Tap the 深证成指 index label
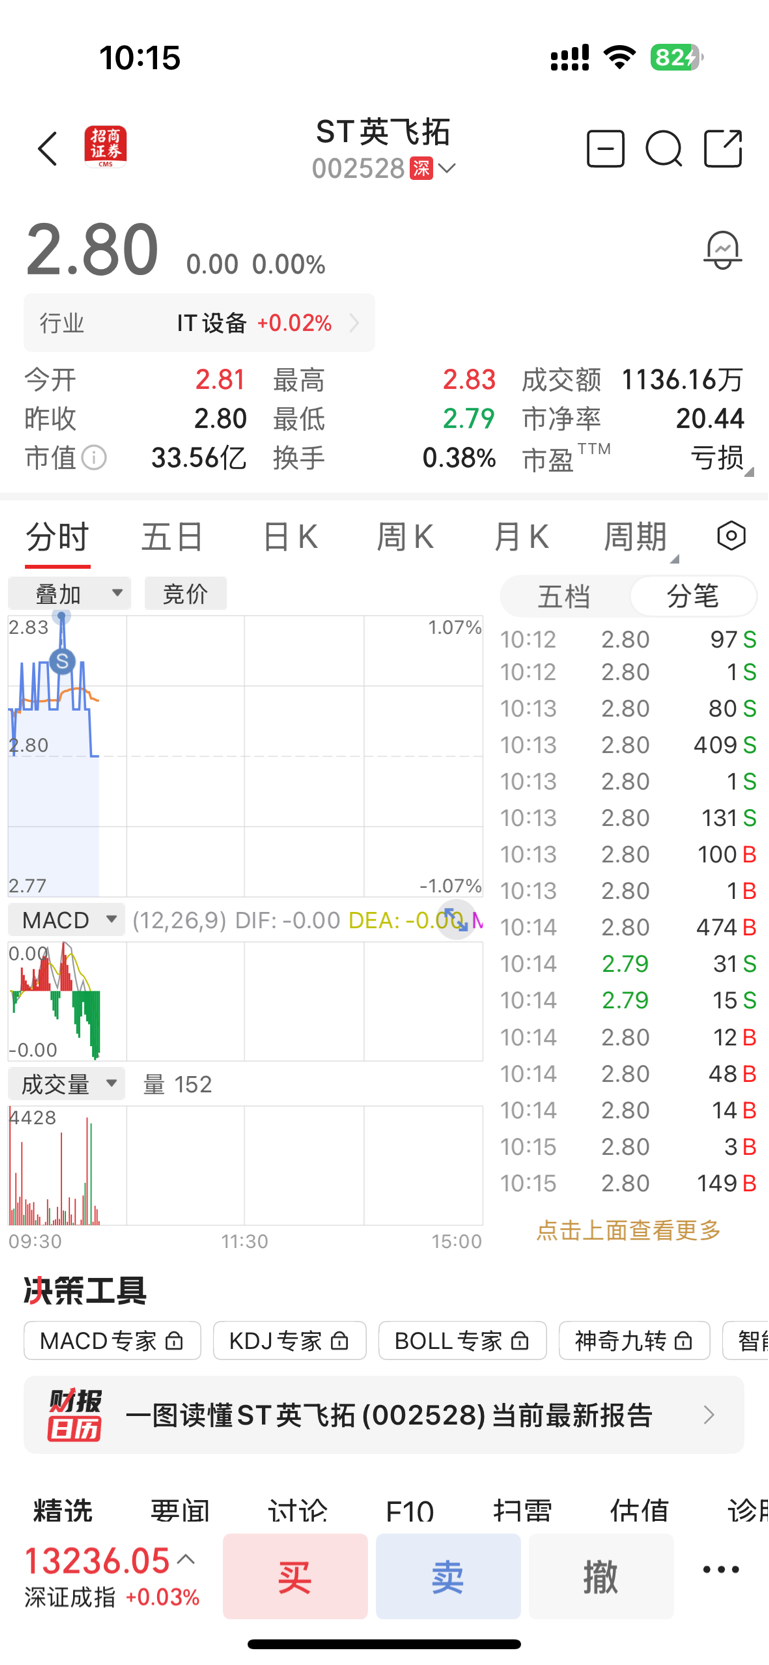This screenshot has height=1665, width=769. point(70,1597)
